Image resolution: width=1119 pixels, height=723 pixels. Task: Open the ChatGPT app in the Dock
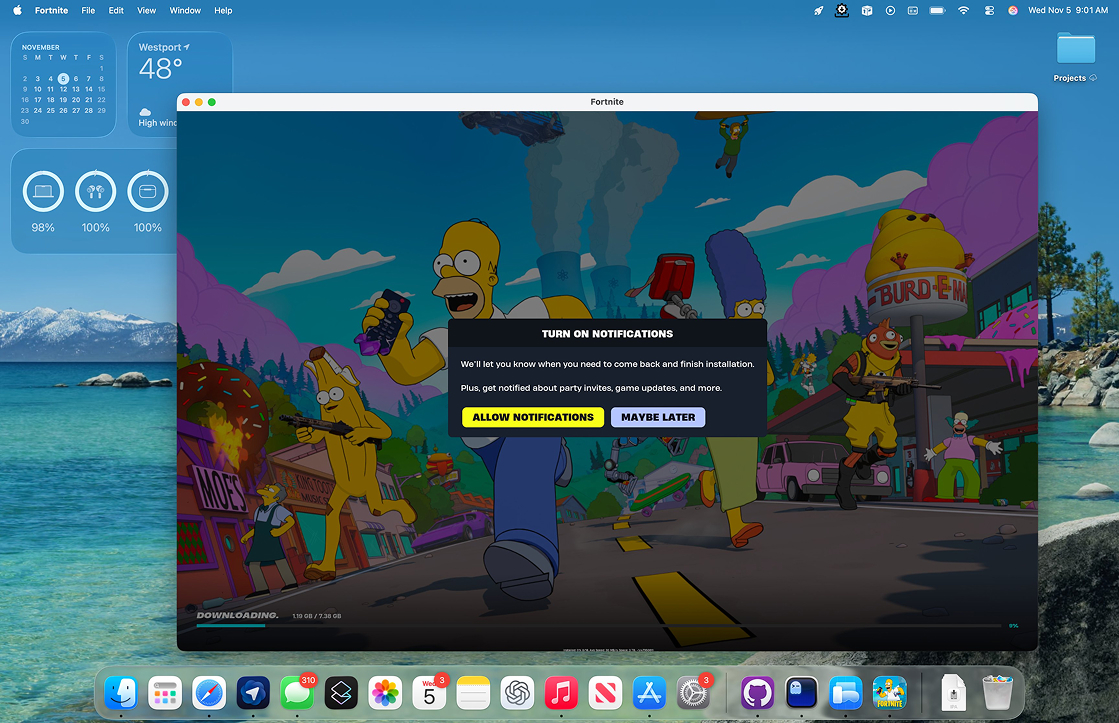tap(517, 692)
